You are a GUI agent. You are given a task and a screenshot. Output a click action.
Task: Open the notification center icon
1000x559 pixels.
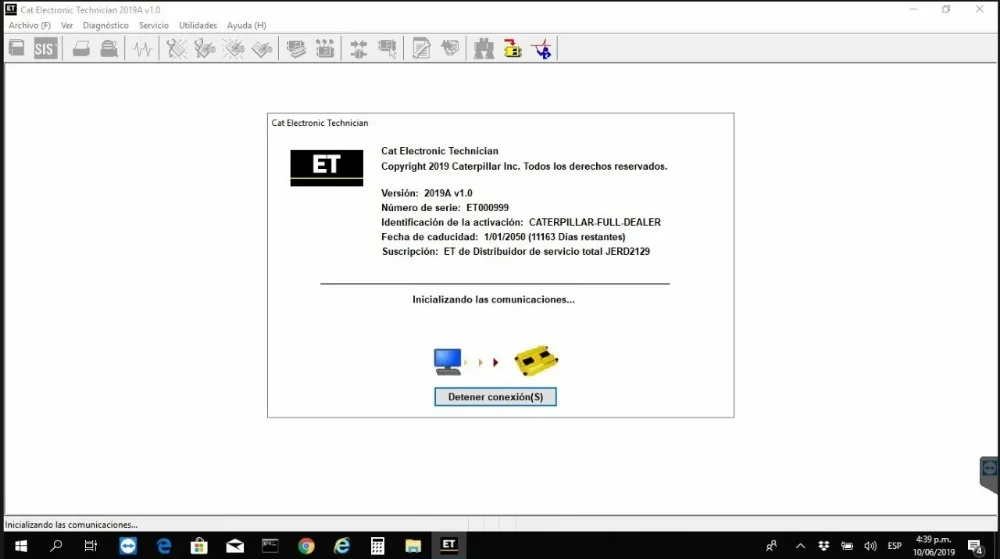pos(975,546)
